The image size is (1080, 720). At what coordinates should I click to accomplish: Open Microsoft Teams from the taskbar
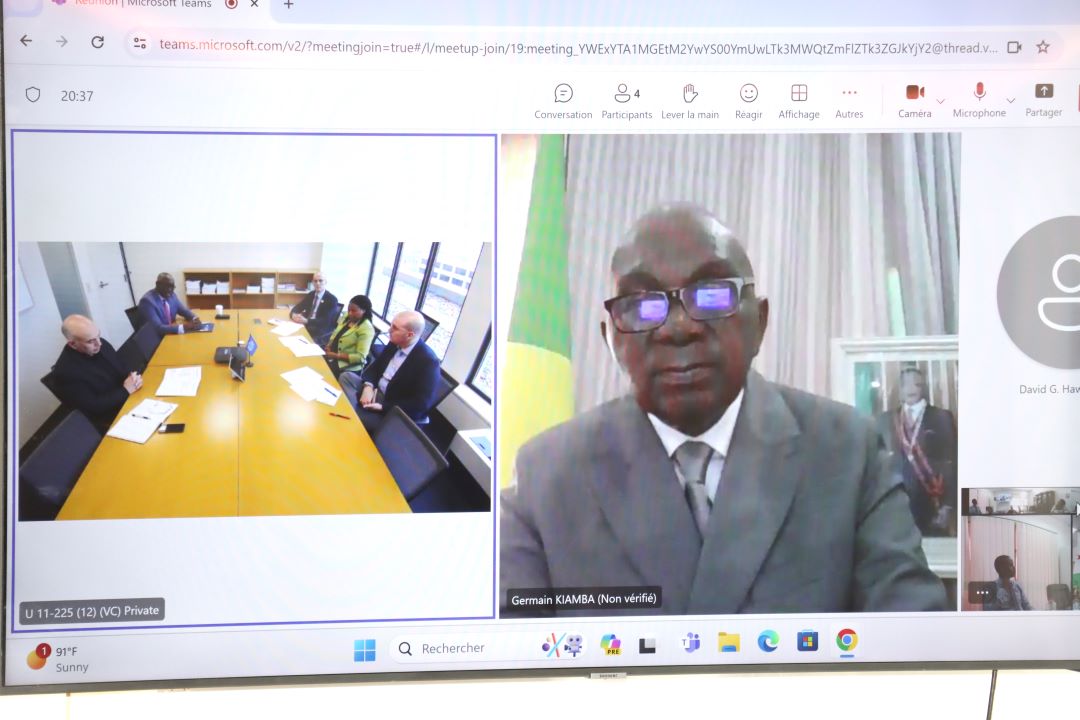690,643
